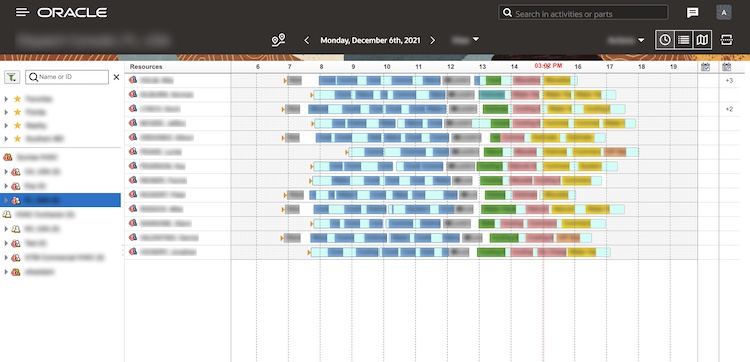This screenshot has width=750, height=362.
Task: Open the messages chat bubble icon
Action: pyautogui.click(x=692, y=13)
